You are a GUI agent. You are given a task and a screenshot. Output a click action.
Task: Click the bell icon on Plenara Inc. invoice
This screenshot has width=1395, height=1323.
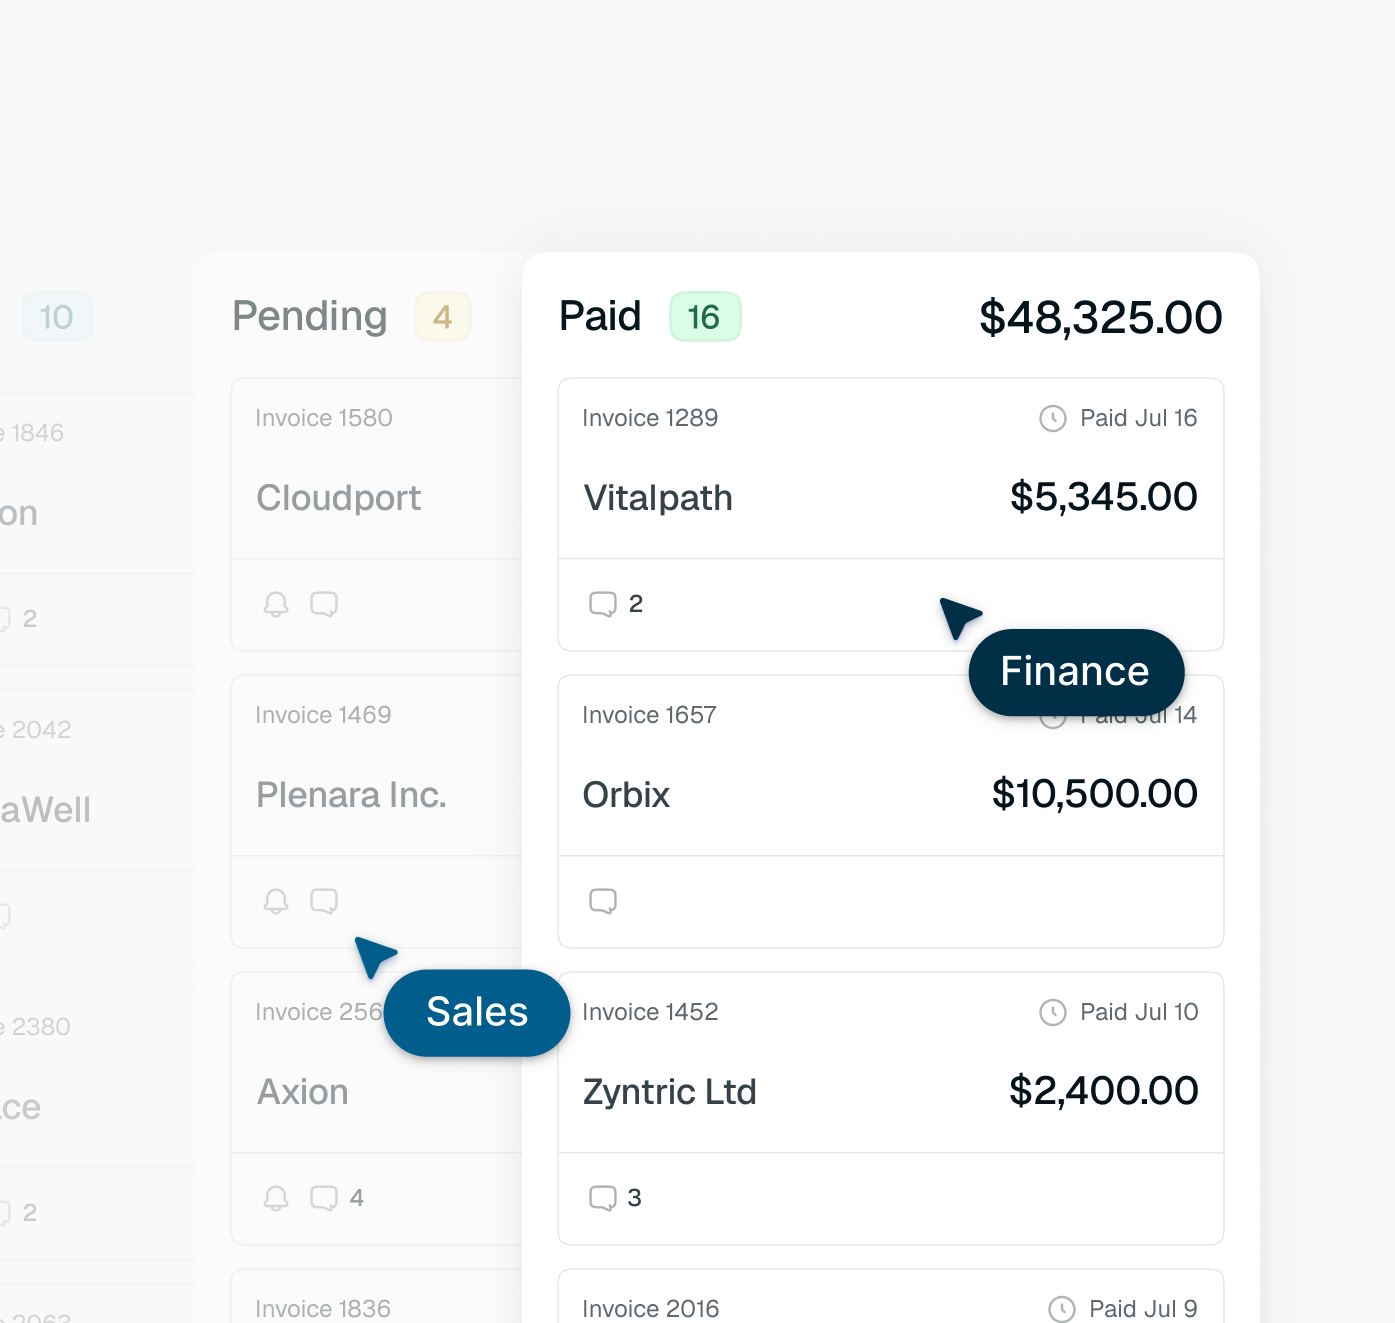pyautogui.click(x=276, y=901)
